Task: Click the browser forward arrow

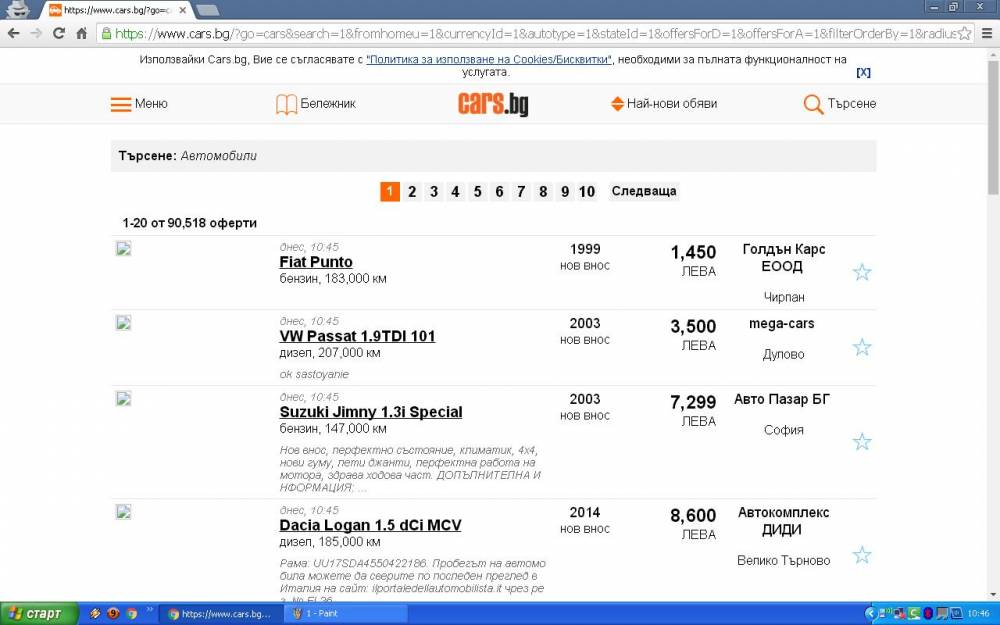Action: [36, 33]
